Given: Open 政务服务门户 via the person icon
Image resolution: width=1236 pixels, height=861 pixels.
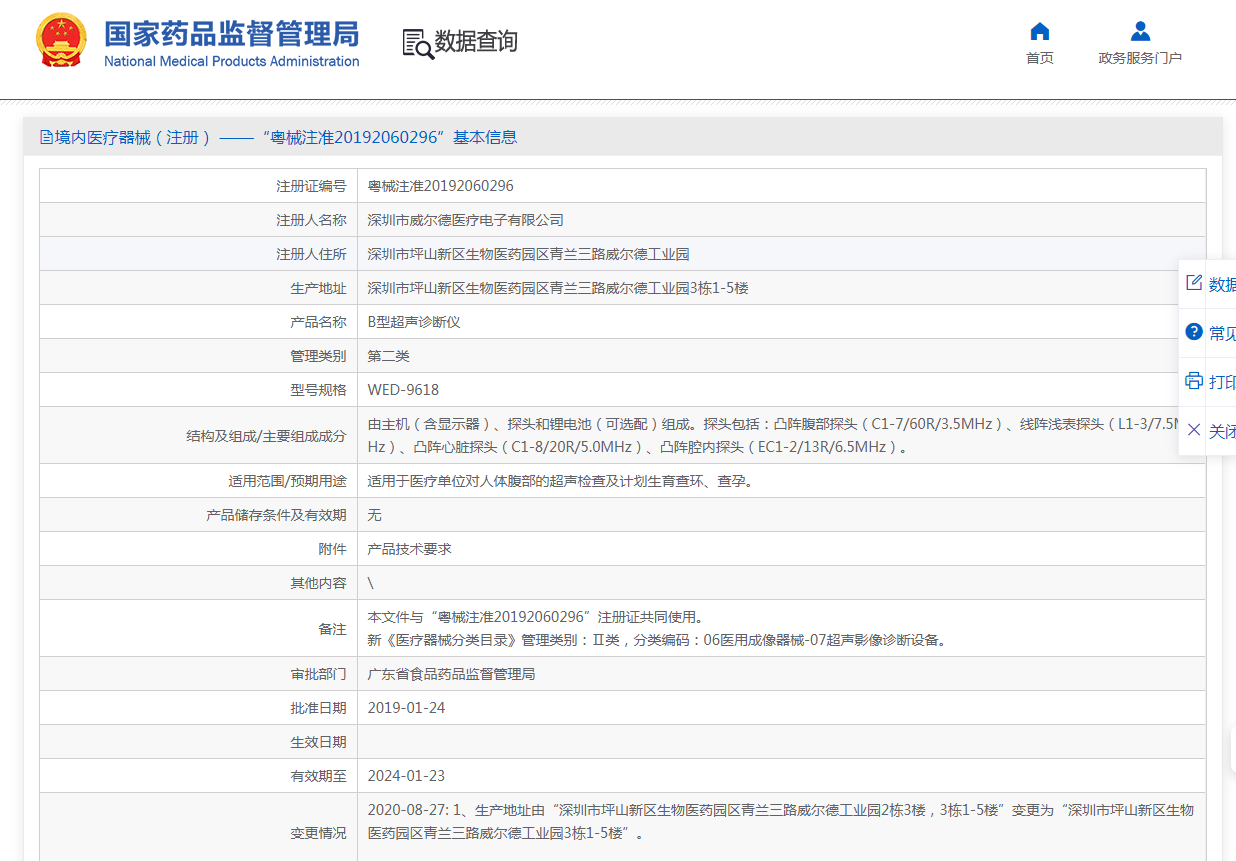Looking at the screenshot, I should point(1140,31).
